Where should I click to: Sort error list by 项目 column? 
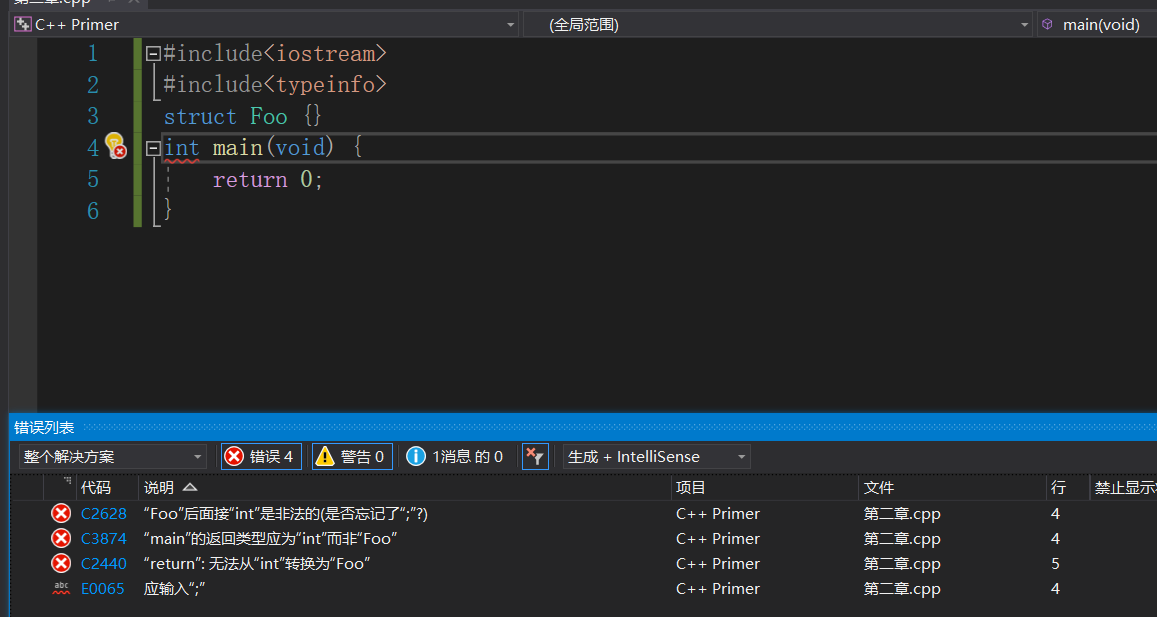[x=764, y=488]
